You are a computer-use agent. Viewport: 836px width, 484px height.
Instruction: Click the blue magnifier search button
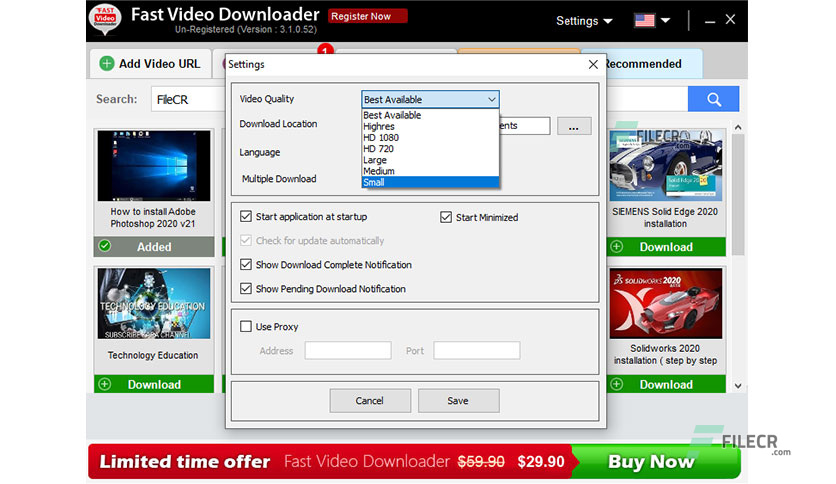[713, 99]
